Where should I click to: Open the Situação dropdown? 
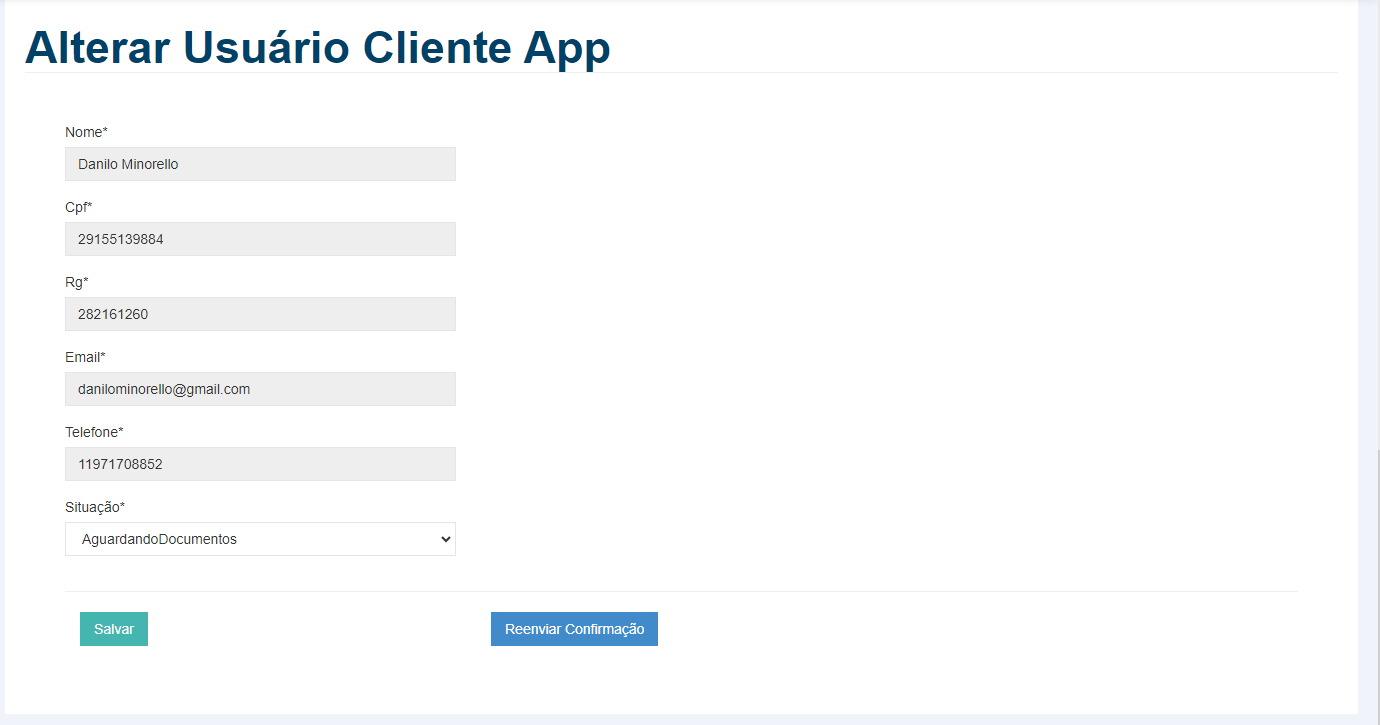coord(260,539)
